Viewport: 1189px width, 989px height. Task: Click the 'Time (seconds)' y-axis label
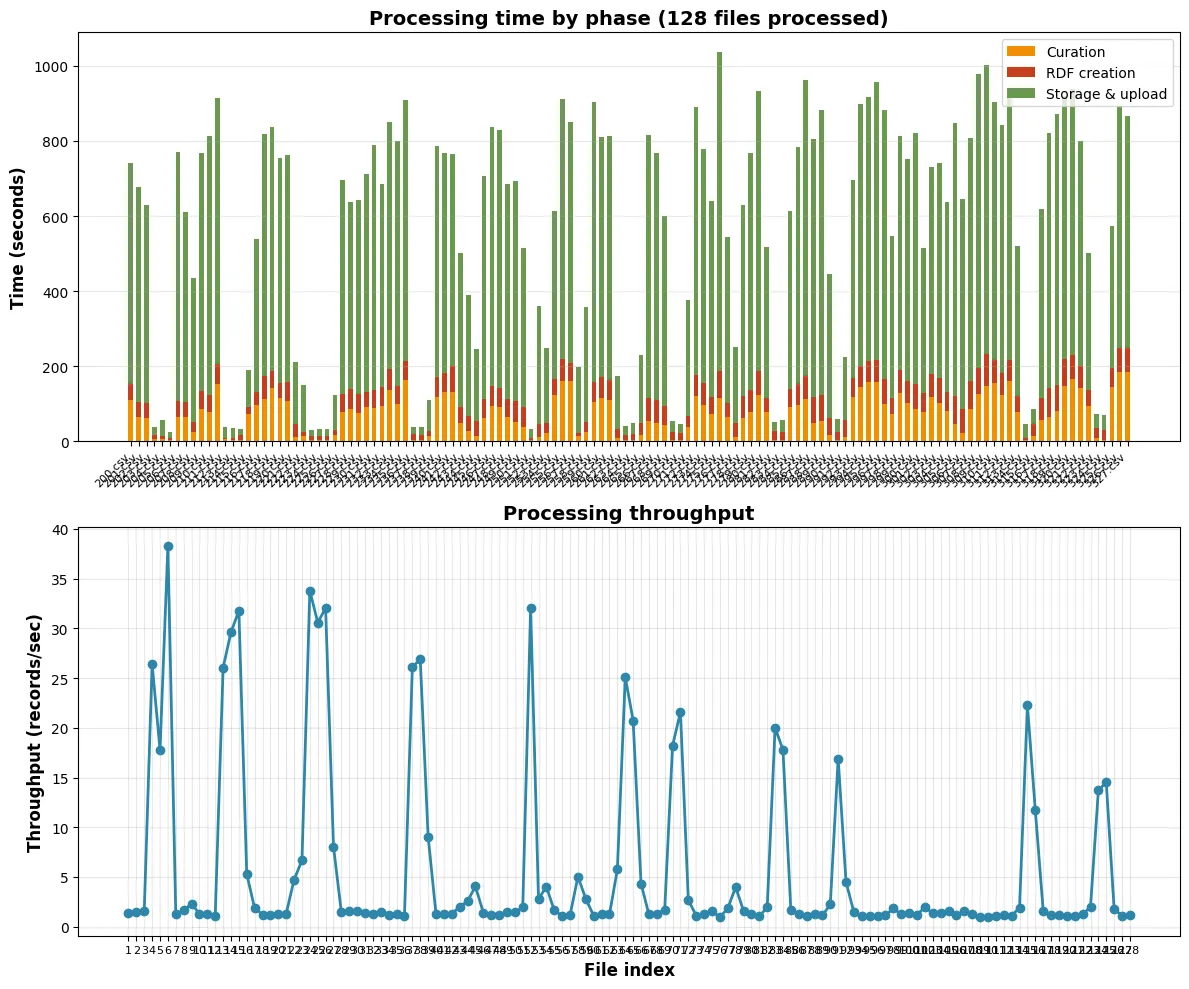(18, 237)
